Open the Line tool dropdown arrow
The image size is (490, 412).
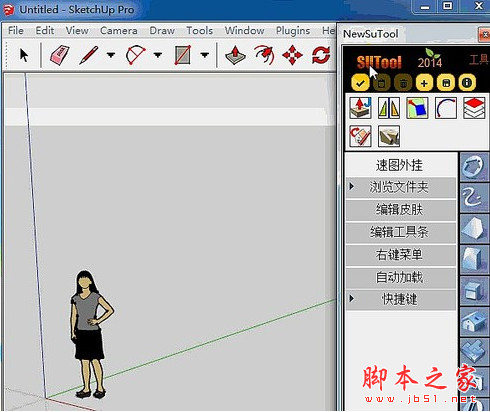pos(111,55)
